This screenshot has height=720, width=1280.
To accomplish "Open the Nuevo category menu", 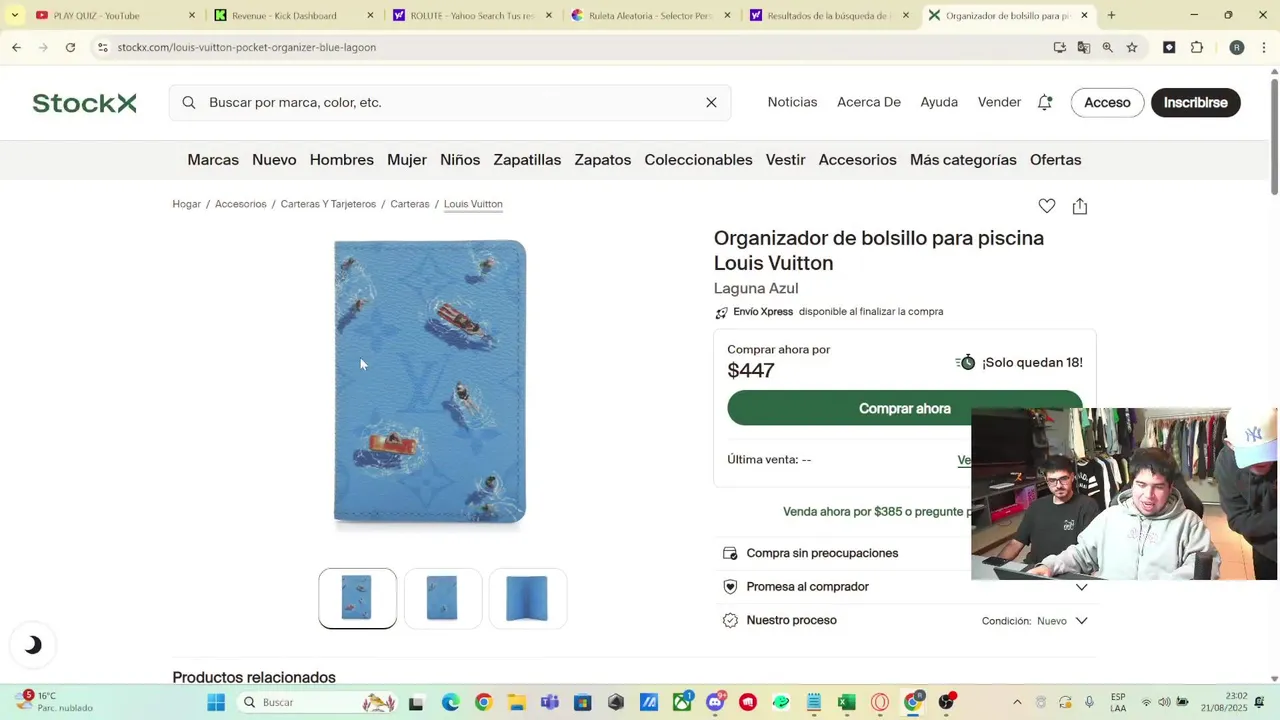I will point(274,160).
